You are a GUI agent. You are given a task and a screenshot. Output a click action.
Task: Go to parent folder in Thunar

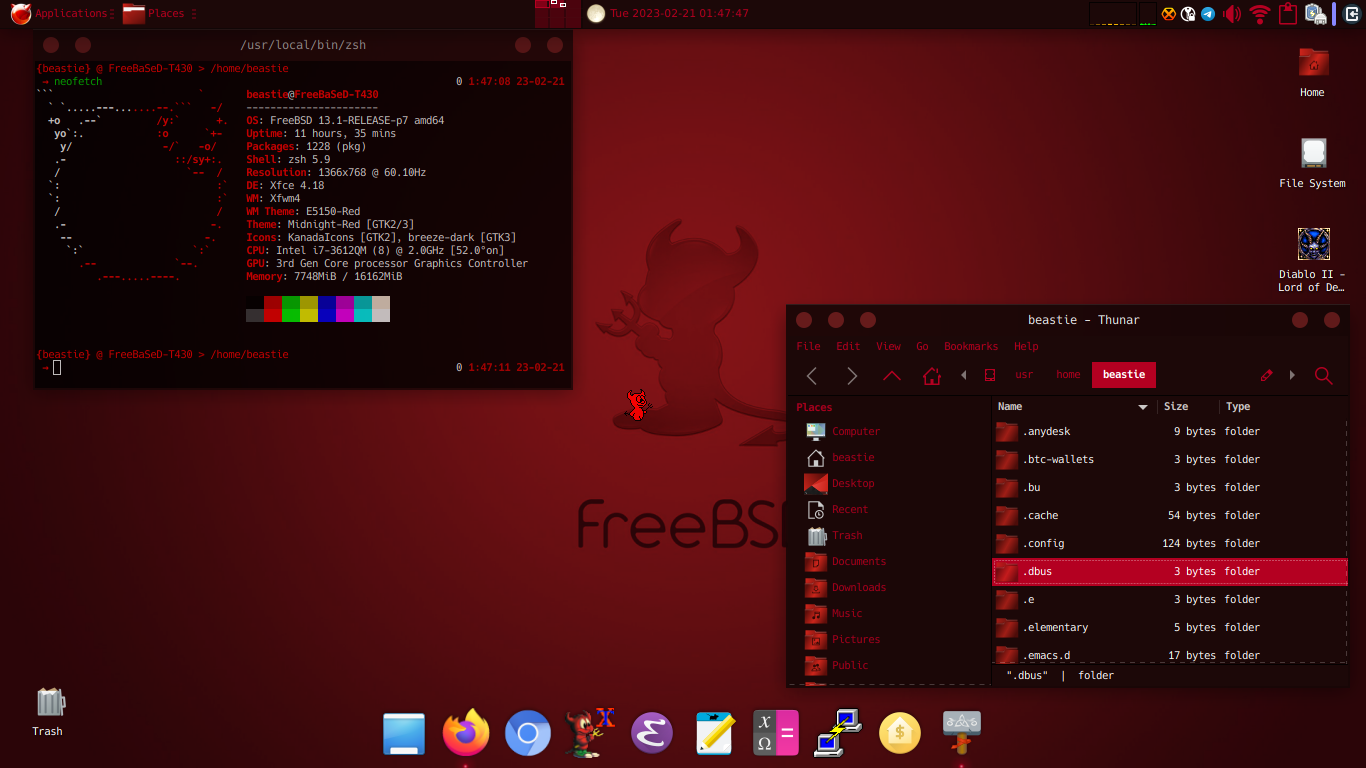(x=892, y=376)
